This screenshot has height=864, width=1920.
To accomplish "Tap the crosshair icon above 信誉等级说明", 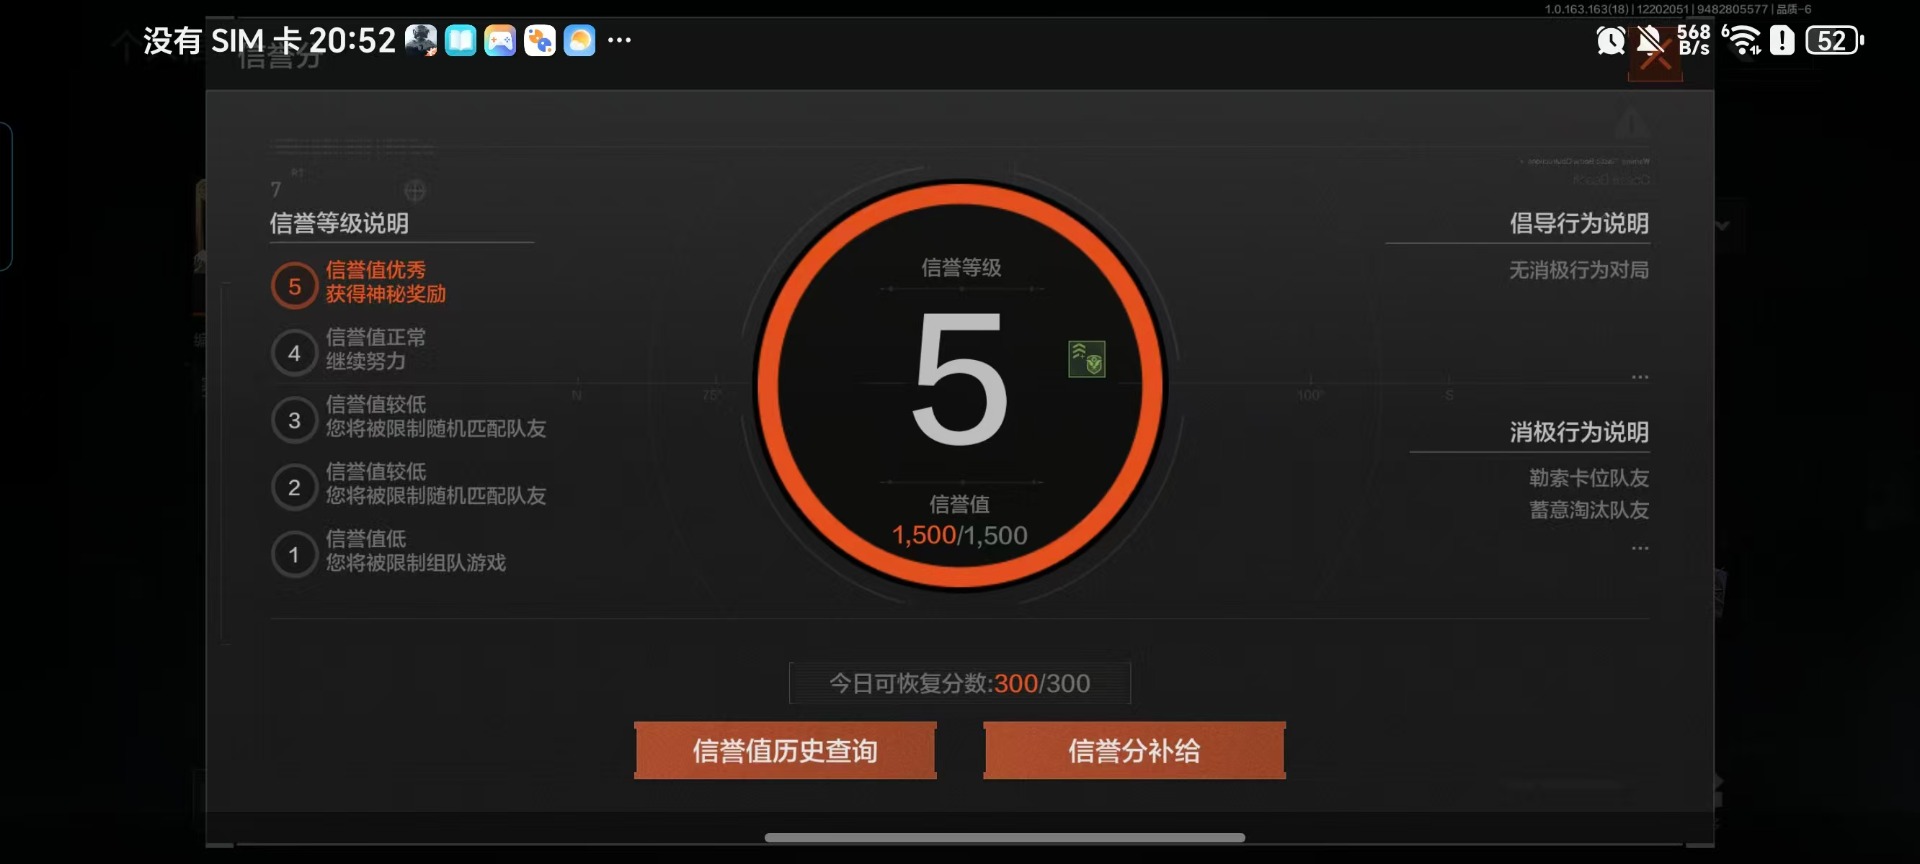I will click(x=415, y=190).
